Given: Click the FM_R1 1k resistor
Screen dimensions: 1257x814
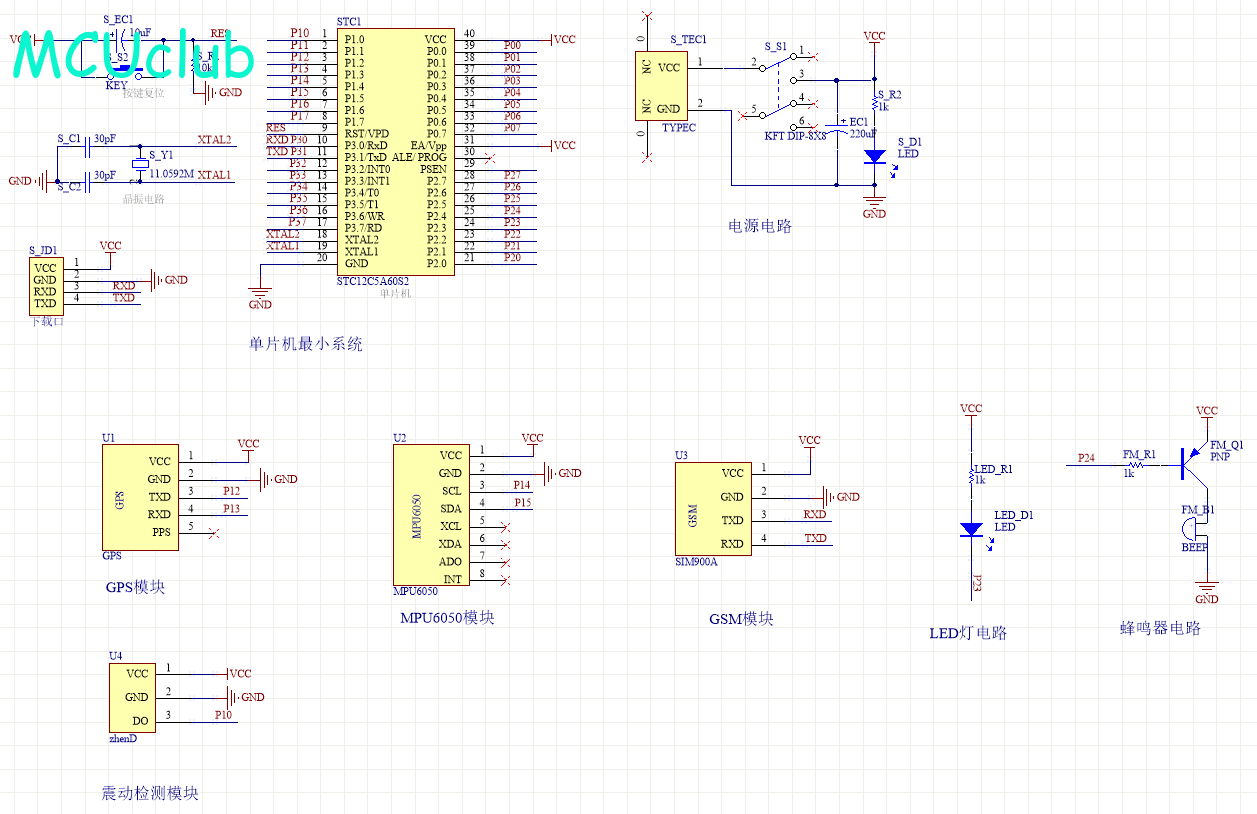Looking at the screenshot, I should coord(1136,464).
